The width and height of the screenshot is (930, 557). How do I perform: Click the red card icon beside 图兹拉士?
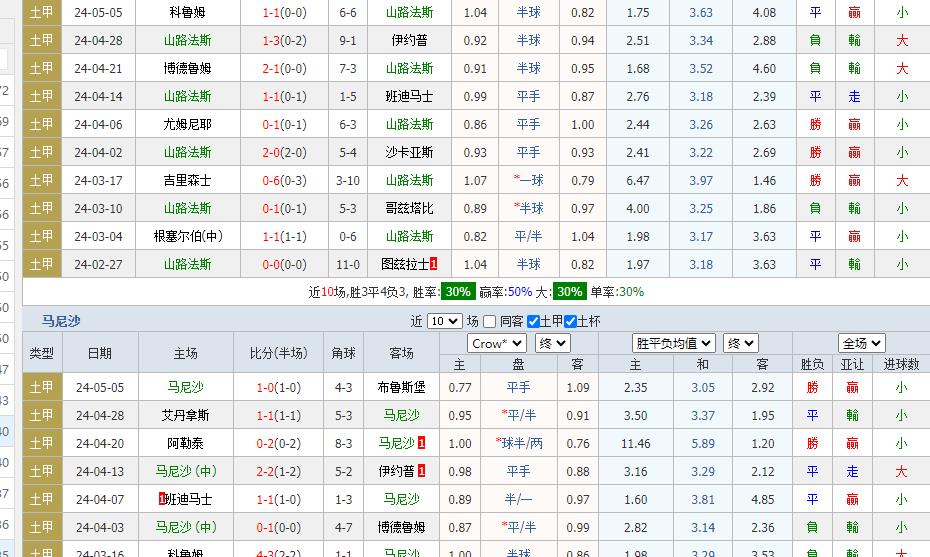point(434,264)
